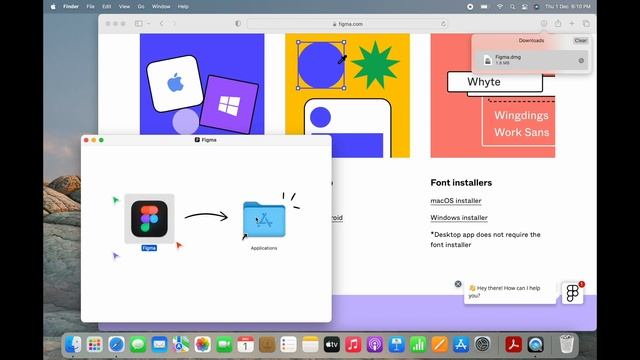Click the battery status icon
640x360 pixels.
(484, 7)
